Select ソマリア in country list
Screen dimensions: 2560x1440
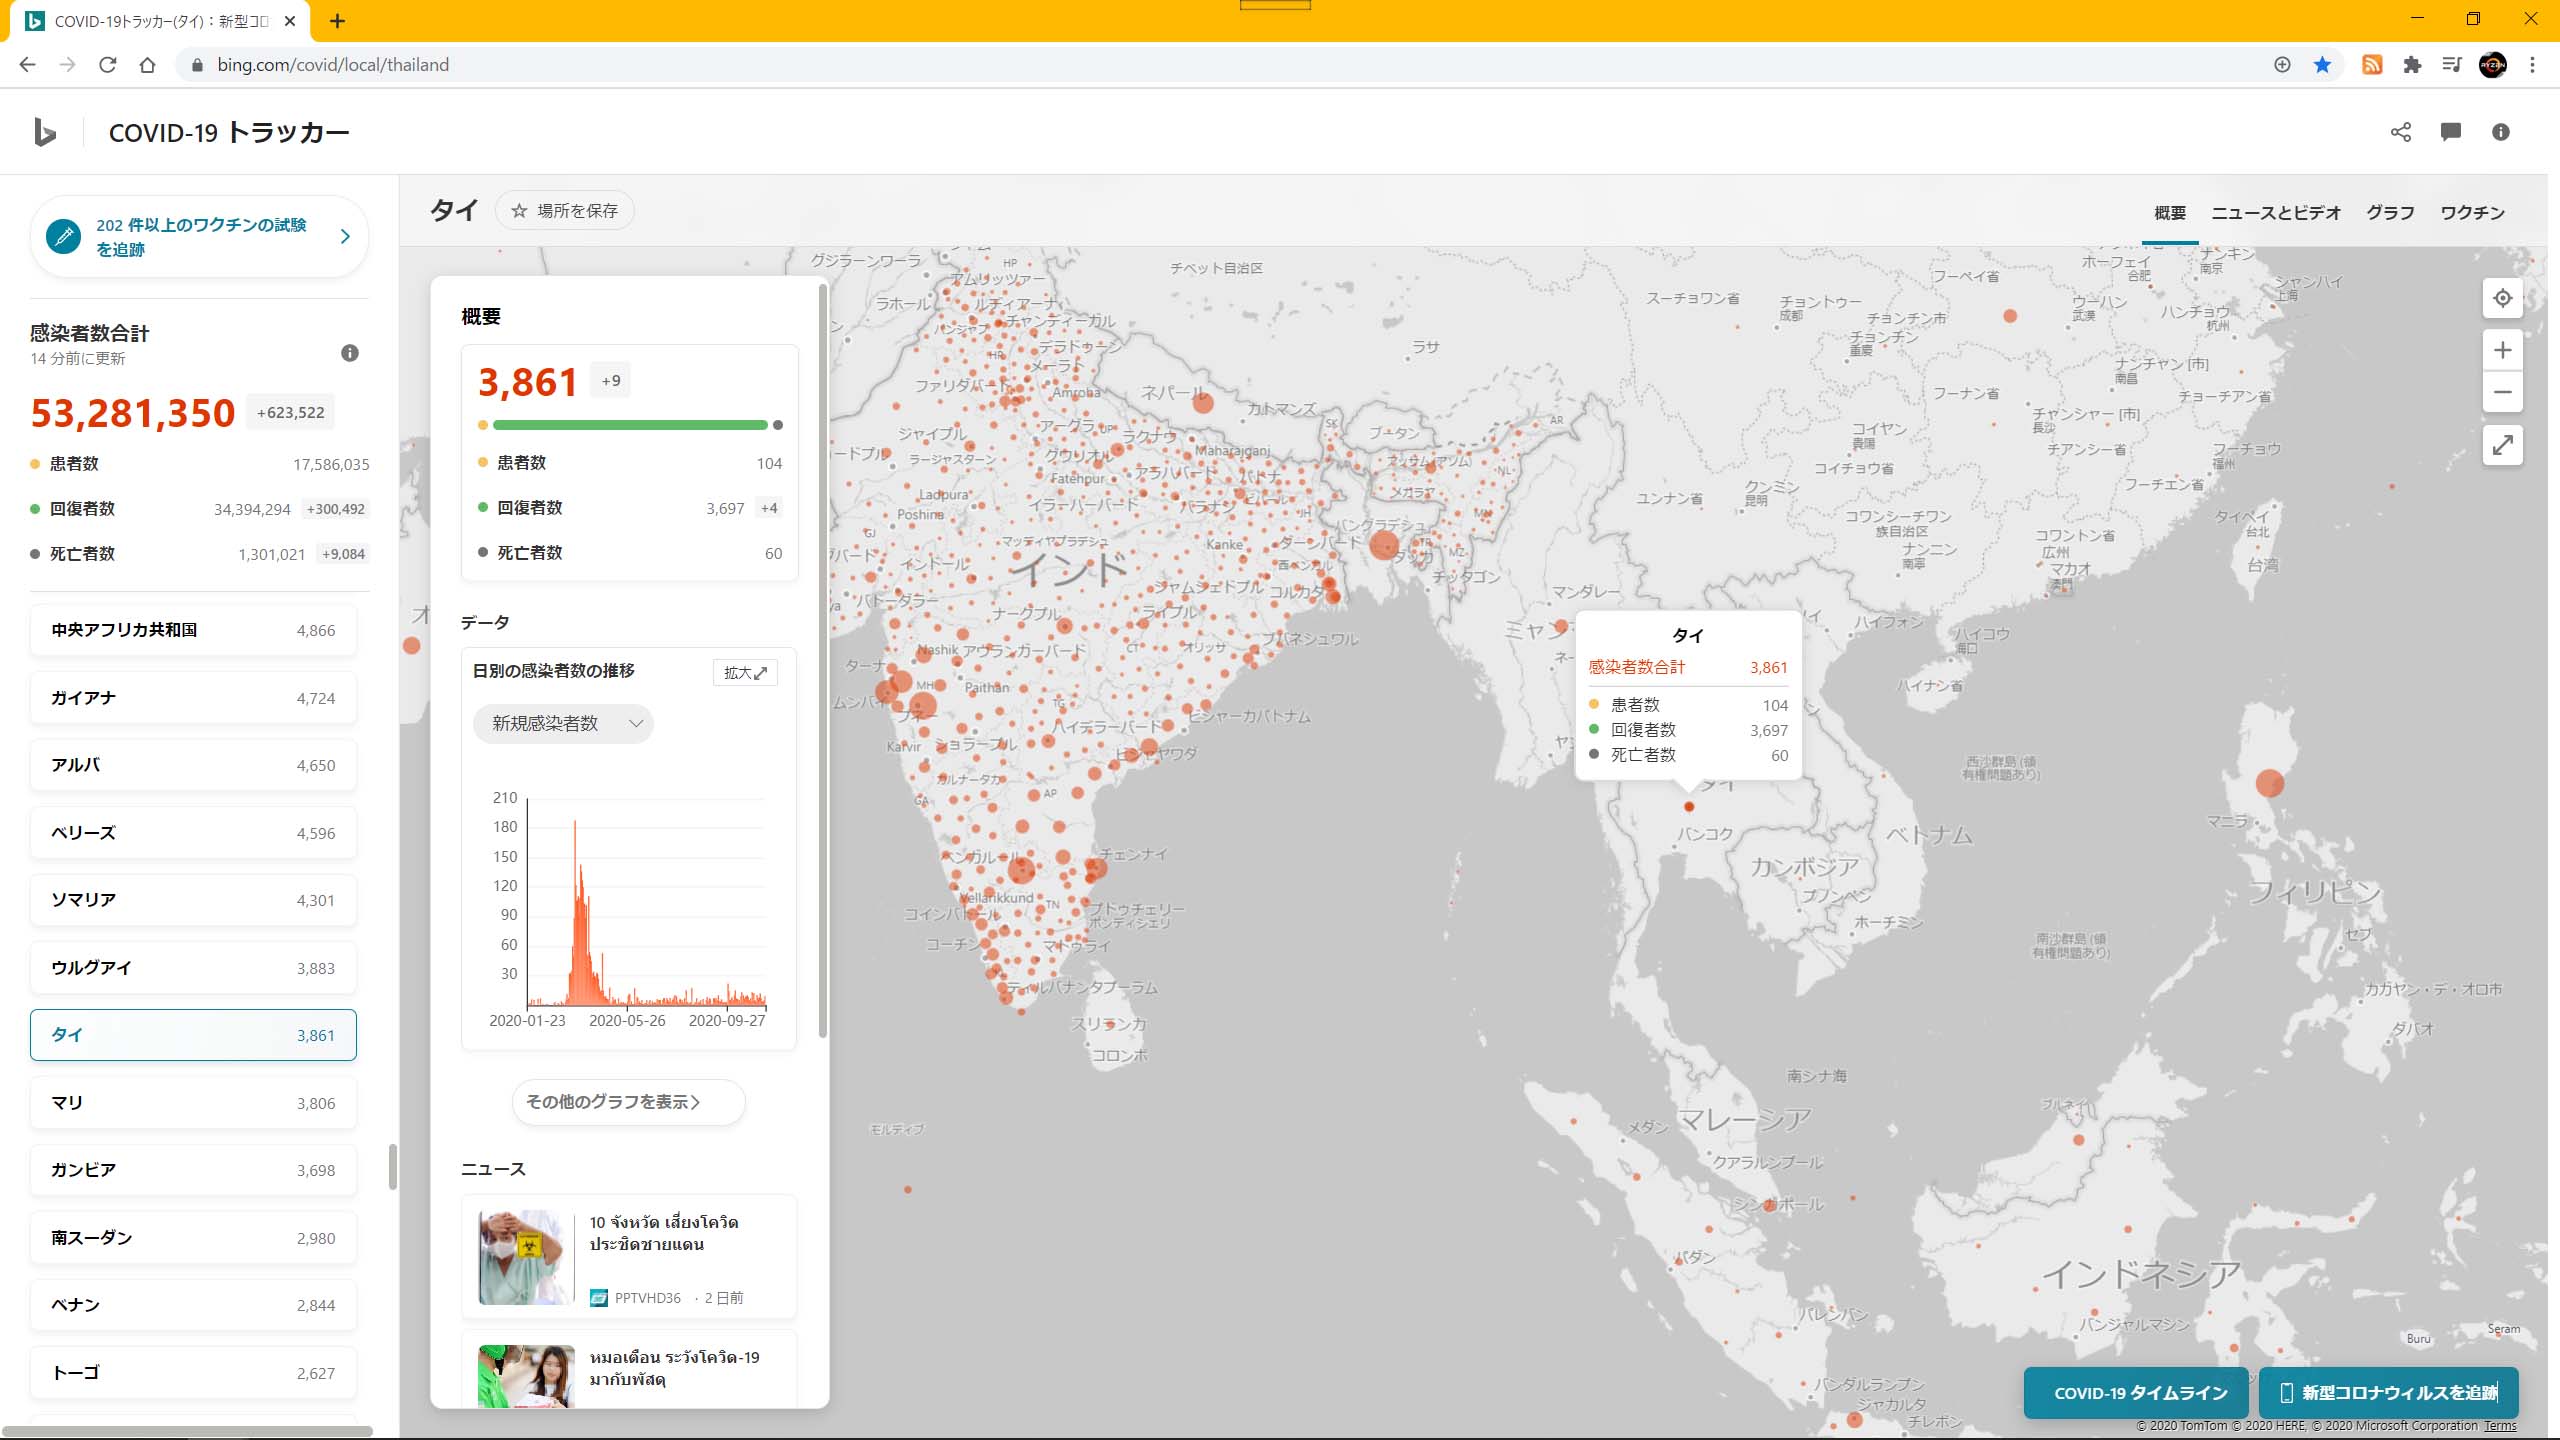193,900
